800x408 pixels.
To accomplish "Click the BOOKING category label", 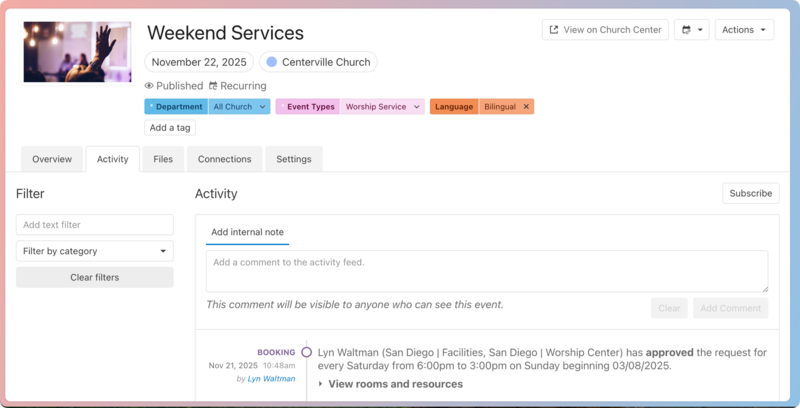I will (276, 352).
